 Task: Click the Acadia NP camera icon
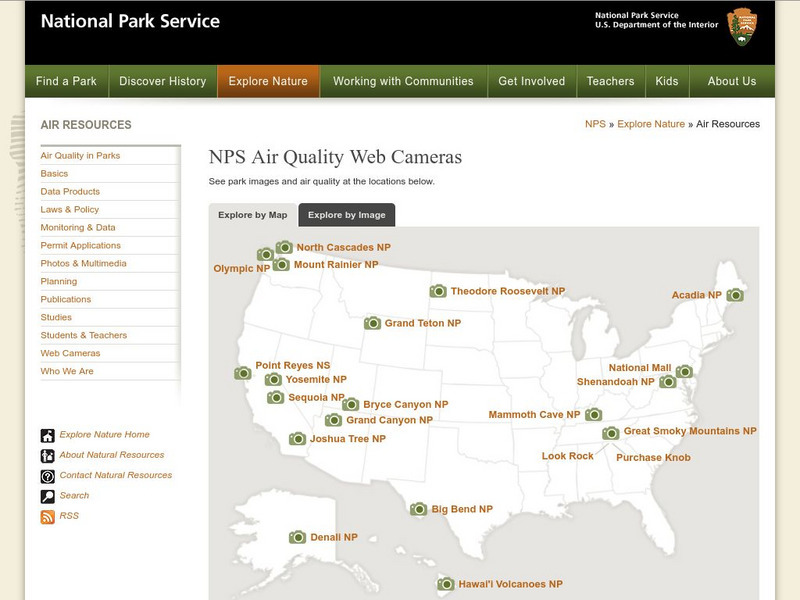pyautogui.click(x=735, y=295)
